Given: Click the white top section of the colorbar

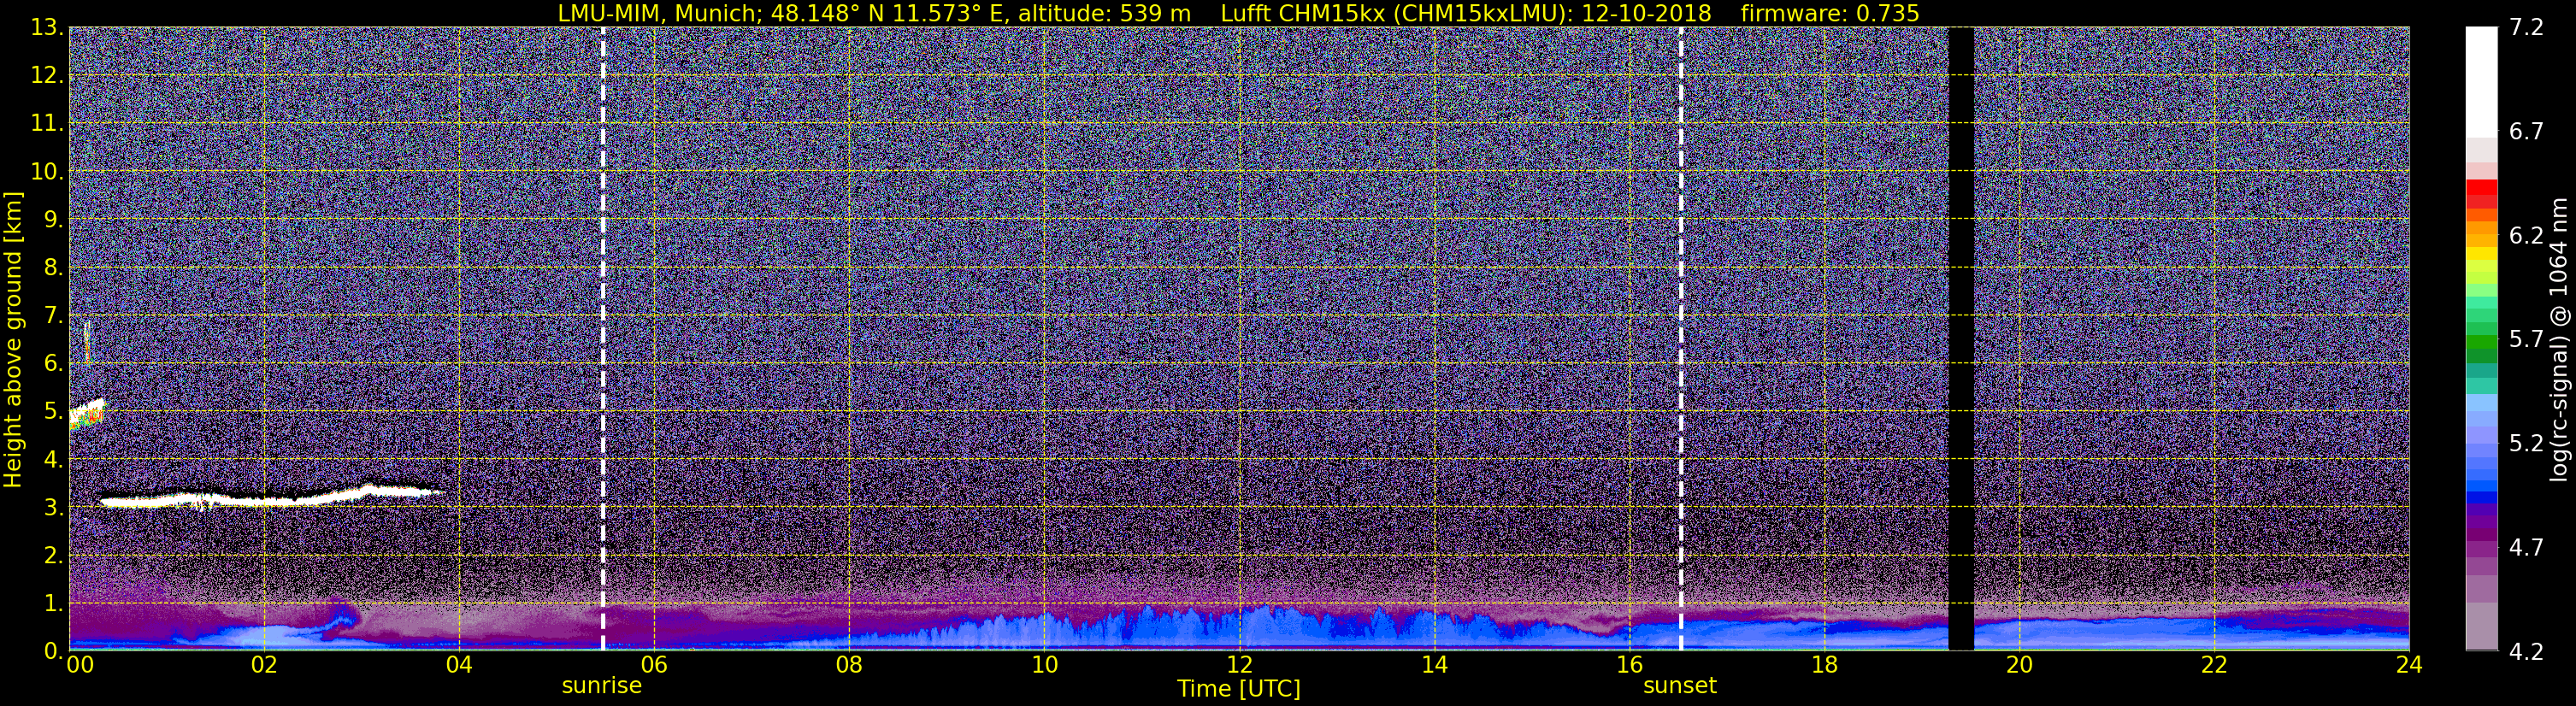Looking at the screenshot, I should (2481, 82).
